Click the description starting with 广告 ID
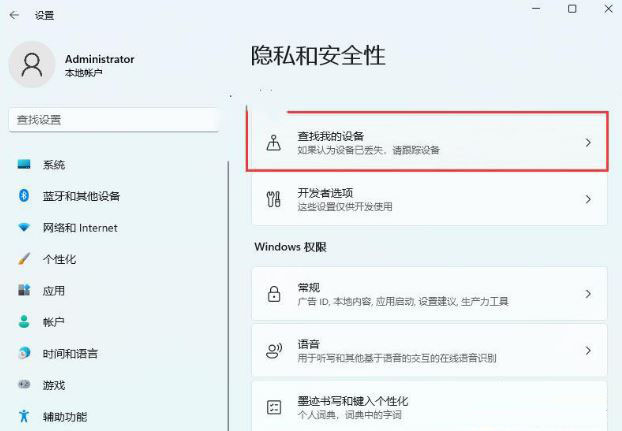Image resolution: width=622 pixels, height=431 pixels. point(403,302)
